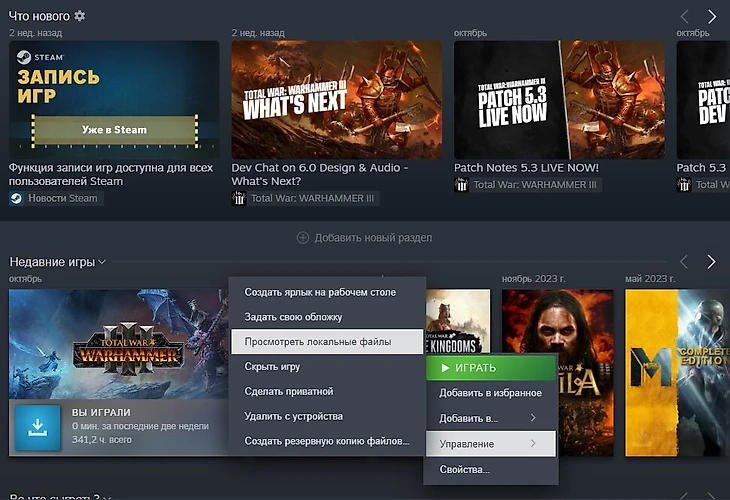Go to previous news with top left arrow
This screenshot has width=730, height=500.
click(x=684, y=17)
